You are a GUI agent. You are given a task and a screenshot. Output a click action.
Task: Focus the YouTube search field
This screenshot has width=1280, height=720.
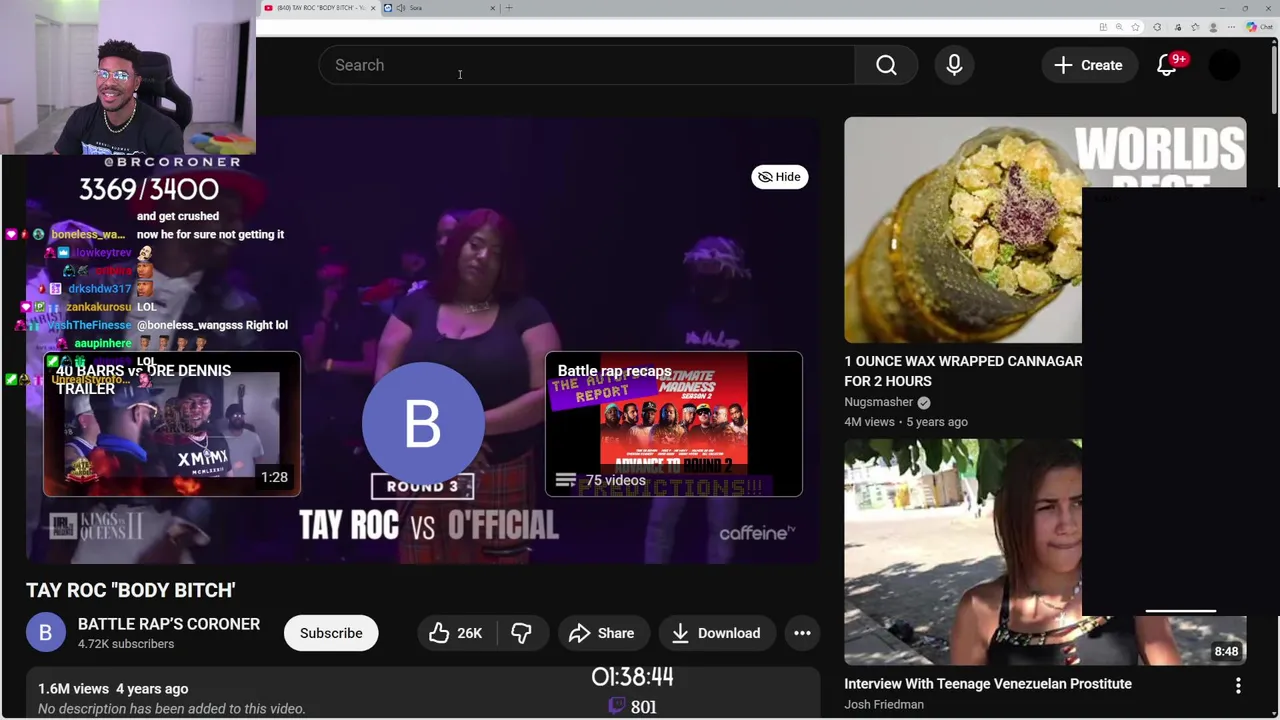(587, 65)
